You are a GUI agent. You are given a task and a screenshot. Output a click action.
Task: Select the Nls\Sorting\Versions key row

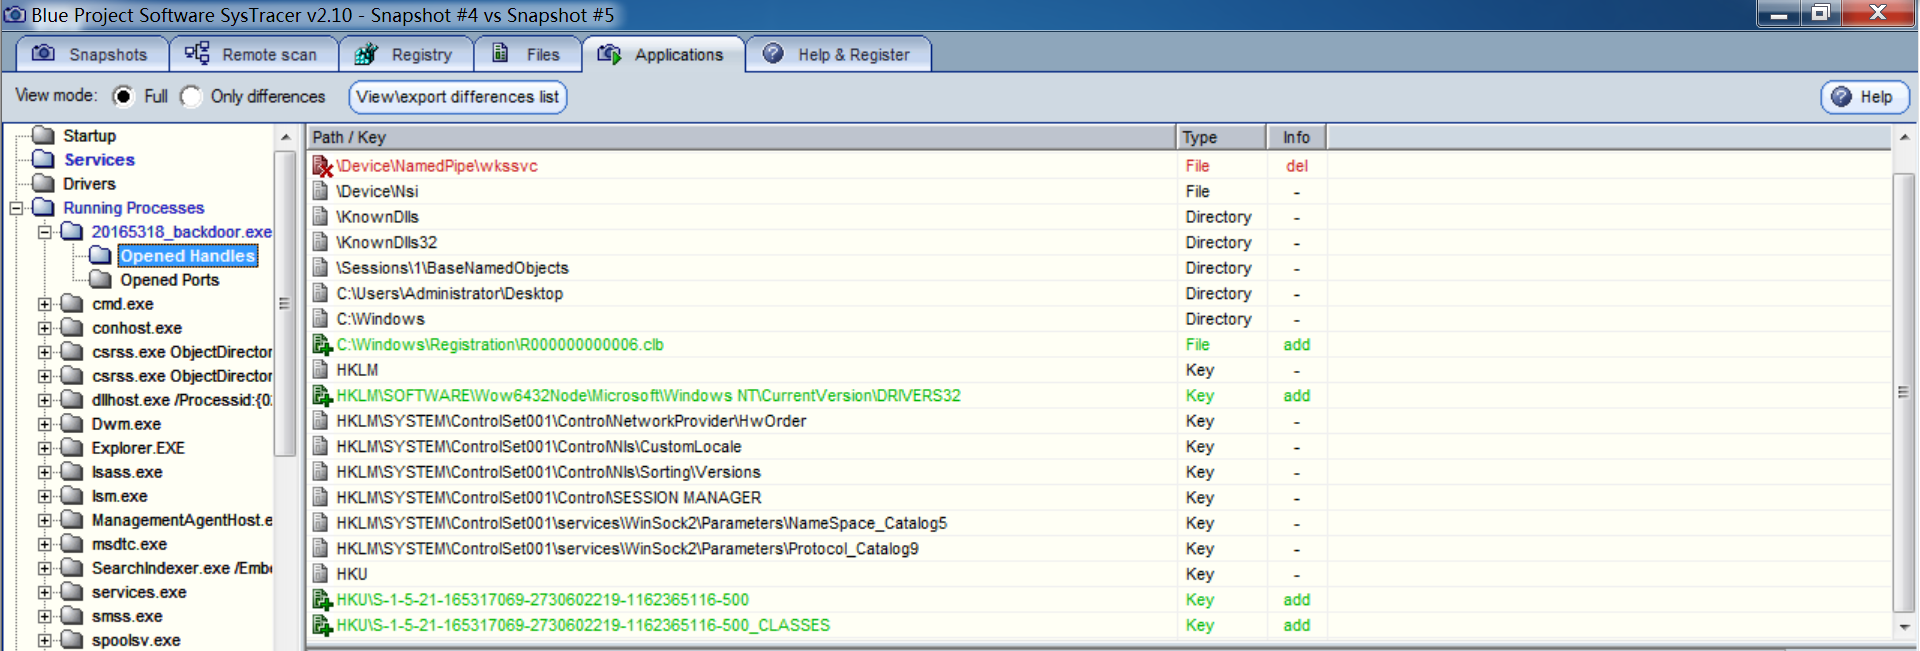1099,472
